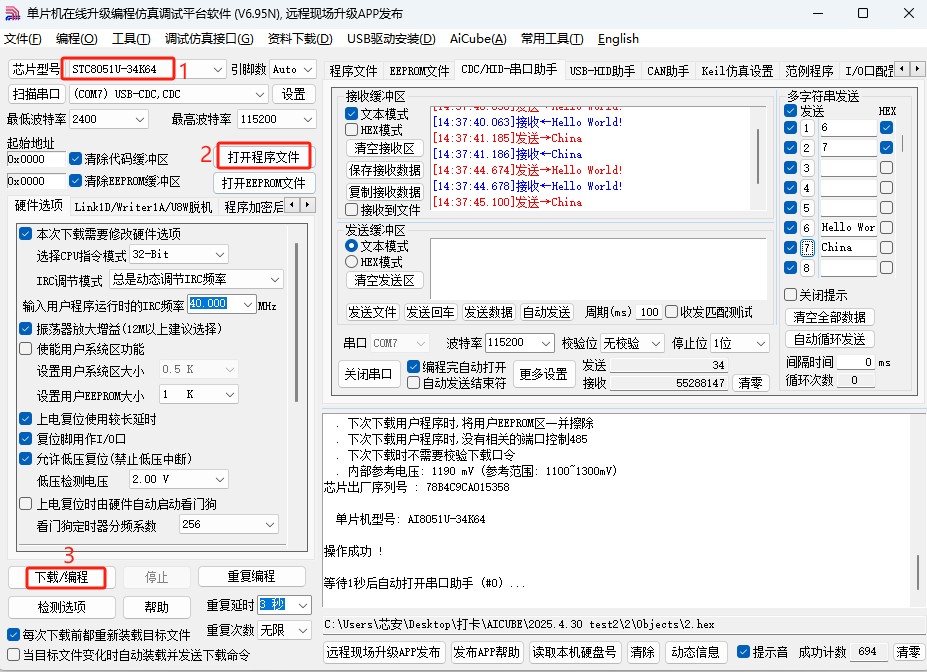Click the 扫描串口 button

[x=37, y=94]
